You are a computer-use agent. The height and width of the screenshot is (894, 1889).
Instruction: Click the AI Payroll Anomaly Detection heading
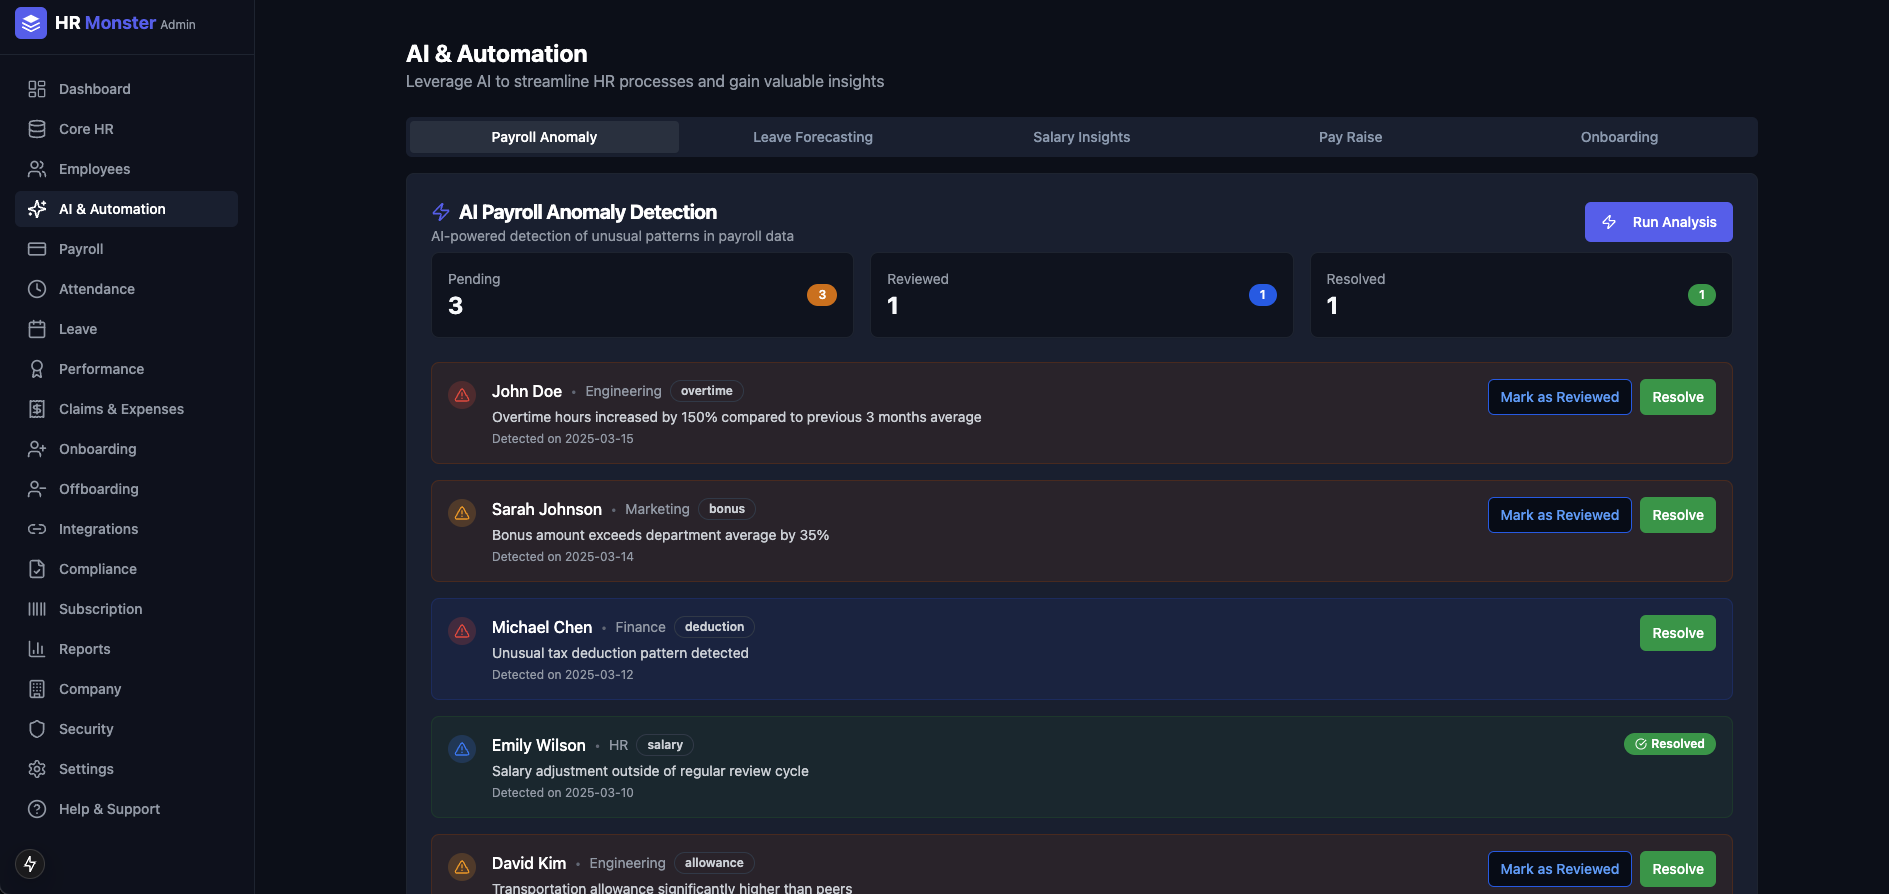587,212
